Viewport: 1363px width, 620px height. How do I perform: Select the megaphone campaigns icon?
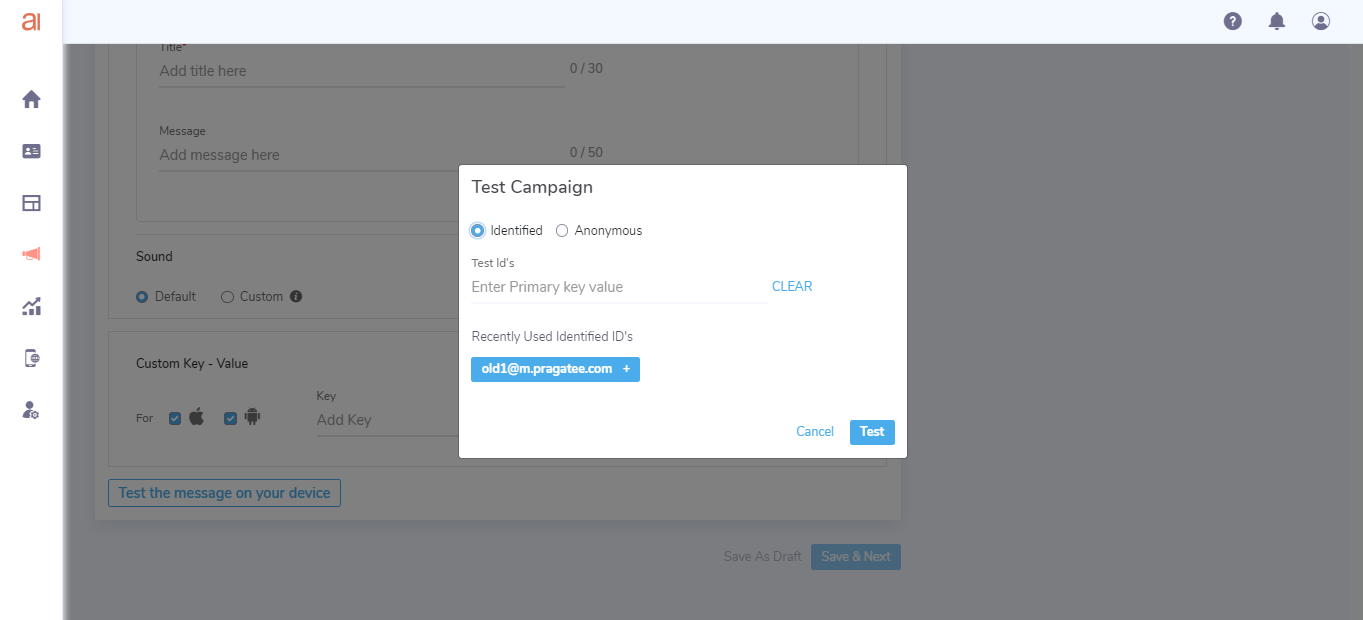point(31,254)
